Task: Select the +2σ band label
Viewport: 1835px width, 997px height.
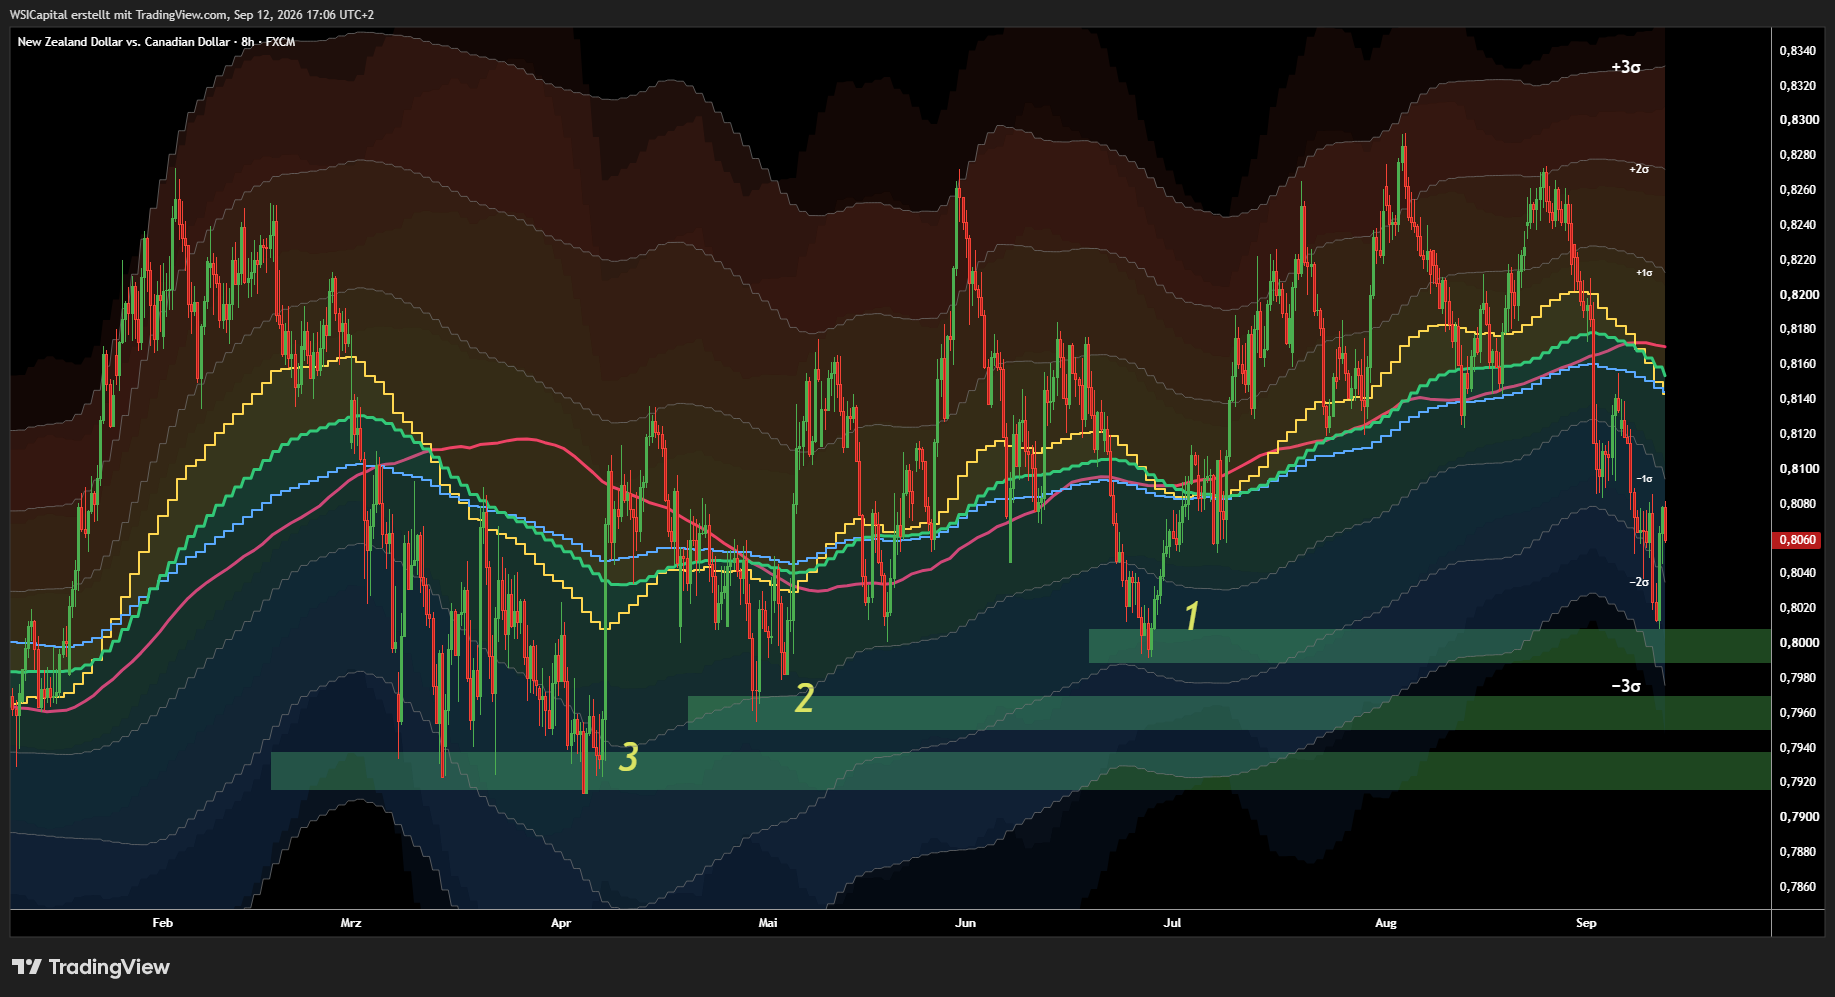Action: [x=1639, y=169]
